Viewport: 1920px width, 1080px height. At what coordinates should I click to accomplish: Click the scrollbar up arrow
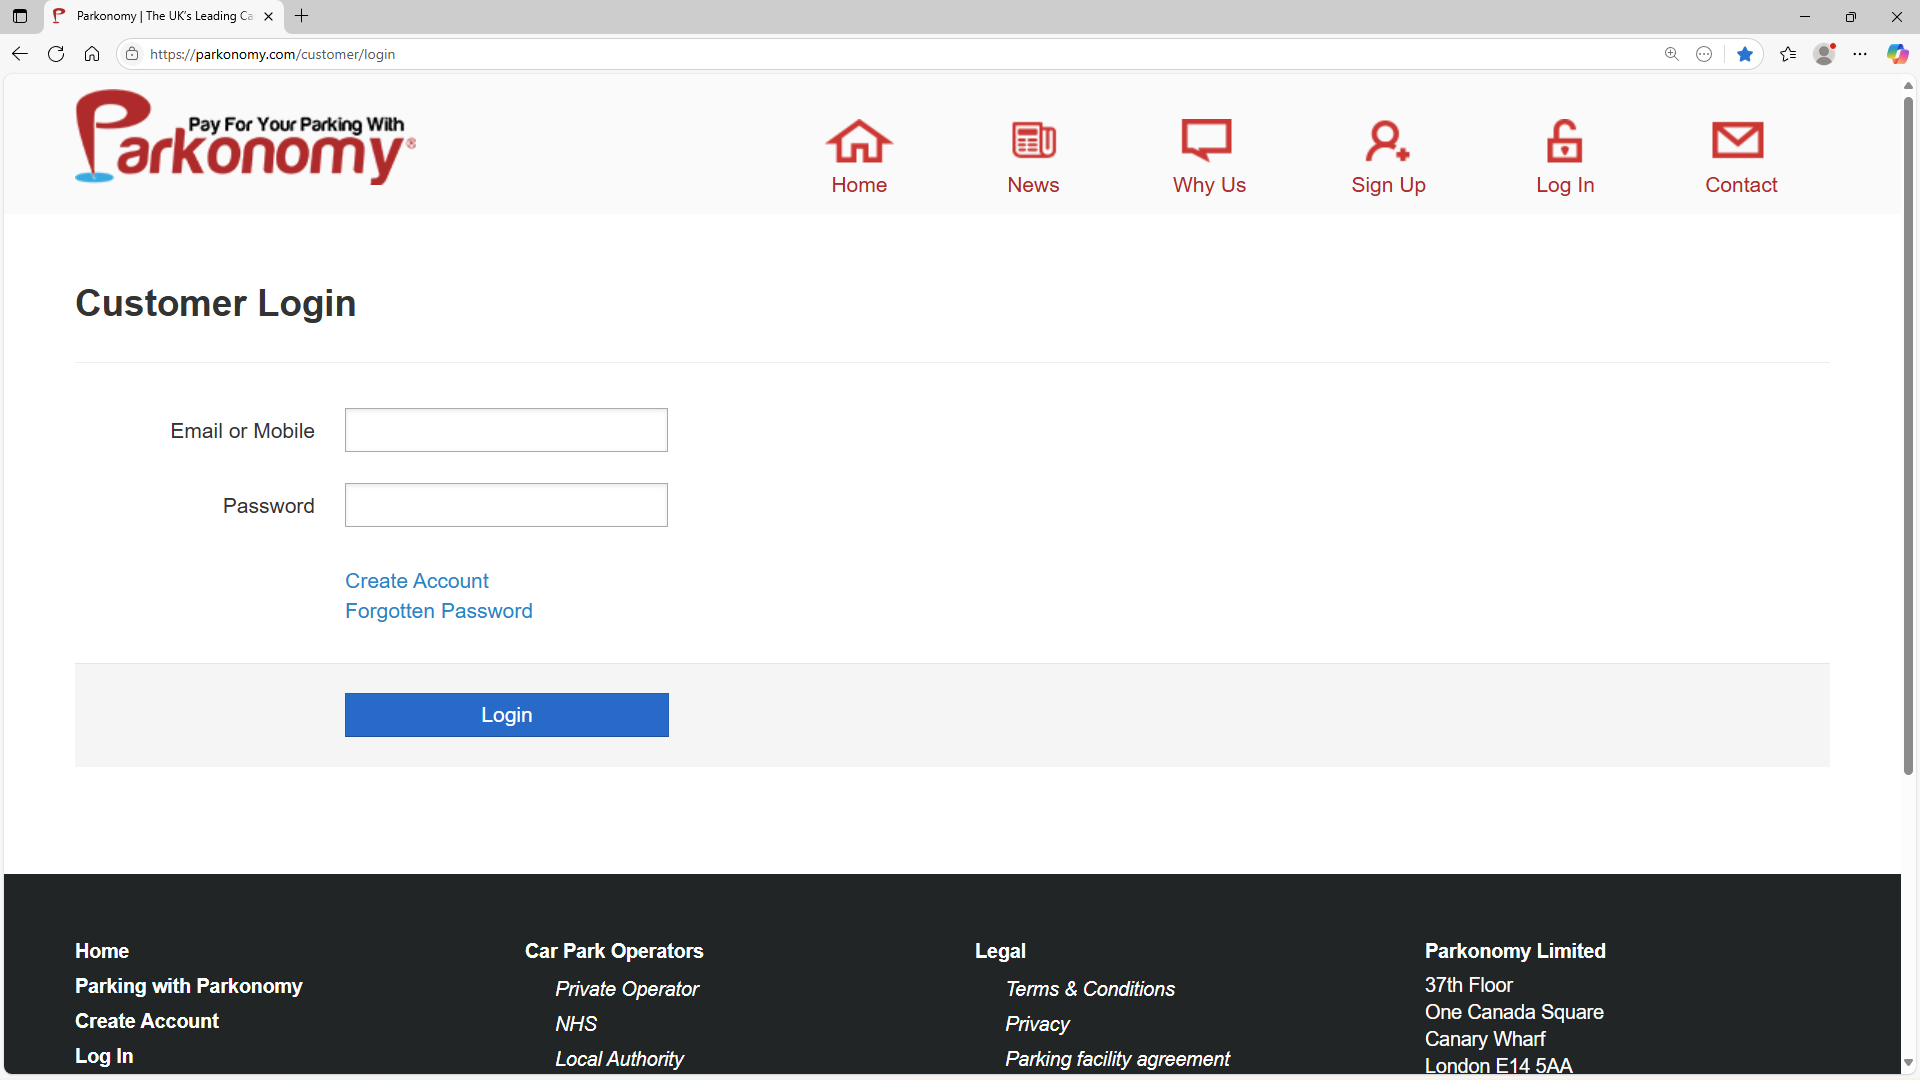point(1908,85)
